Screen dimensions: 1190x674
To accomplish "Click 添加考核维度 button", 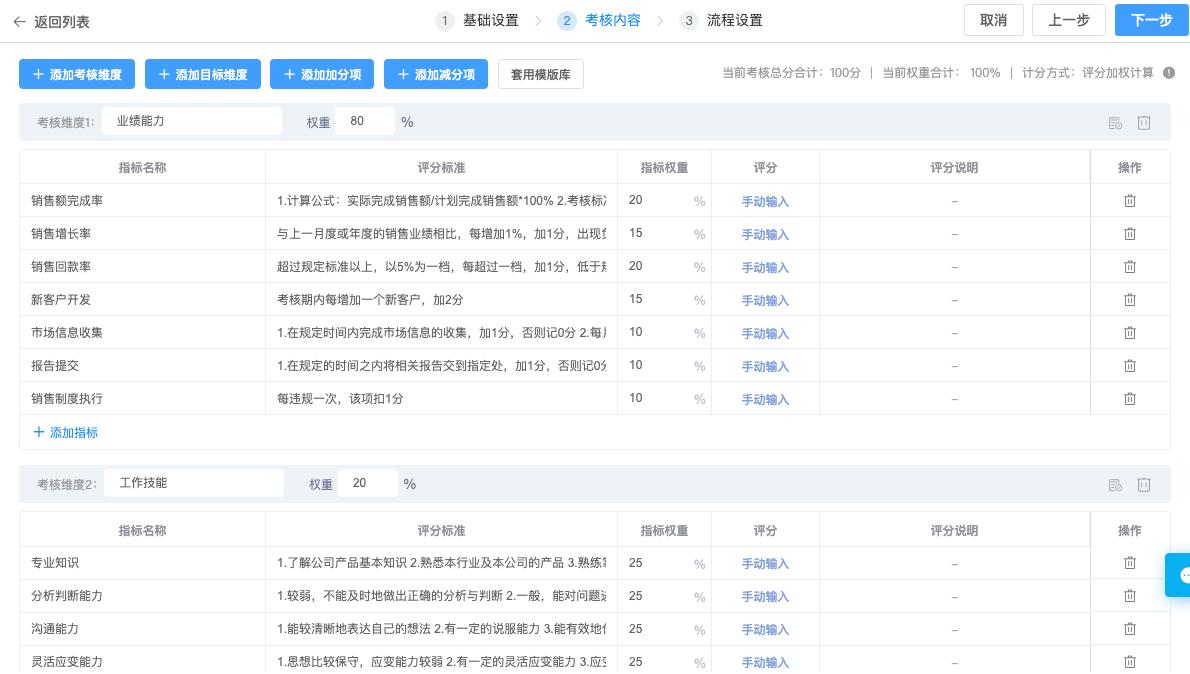I will 77,74.
